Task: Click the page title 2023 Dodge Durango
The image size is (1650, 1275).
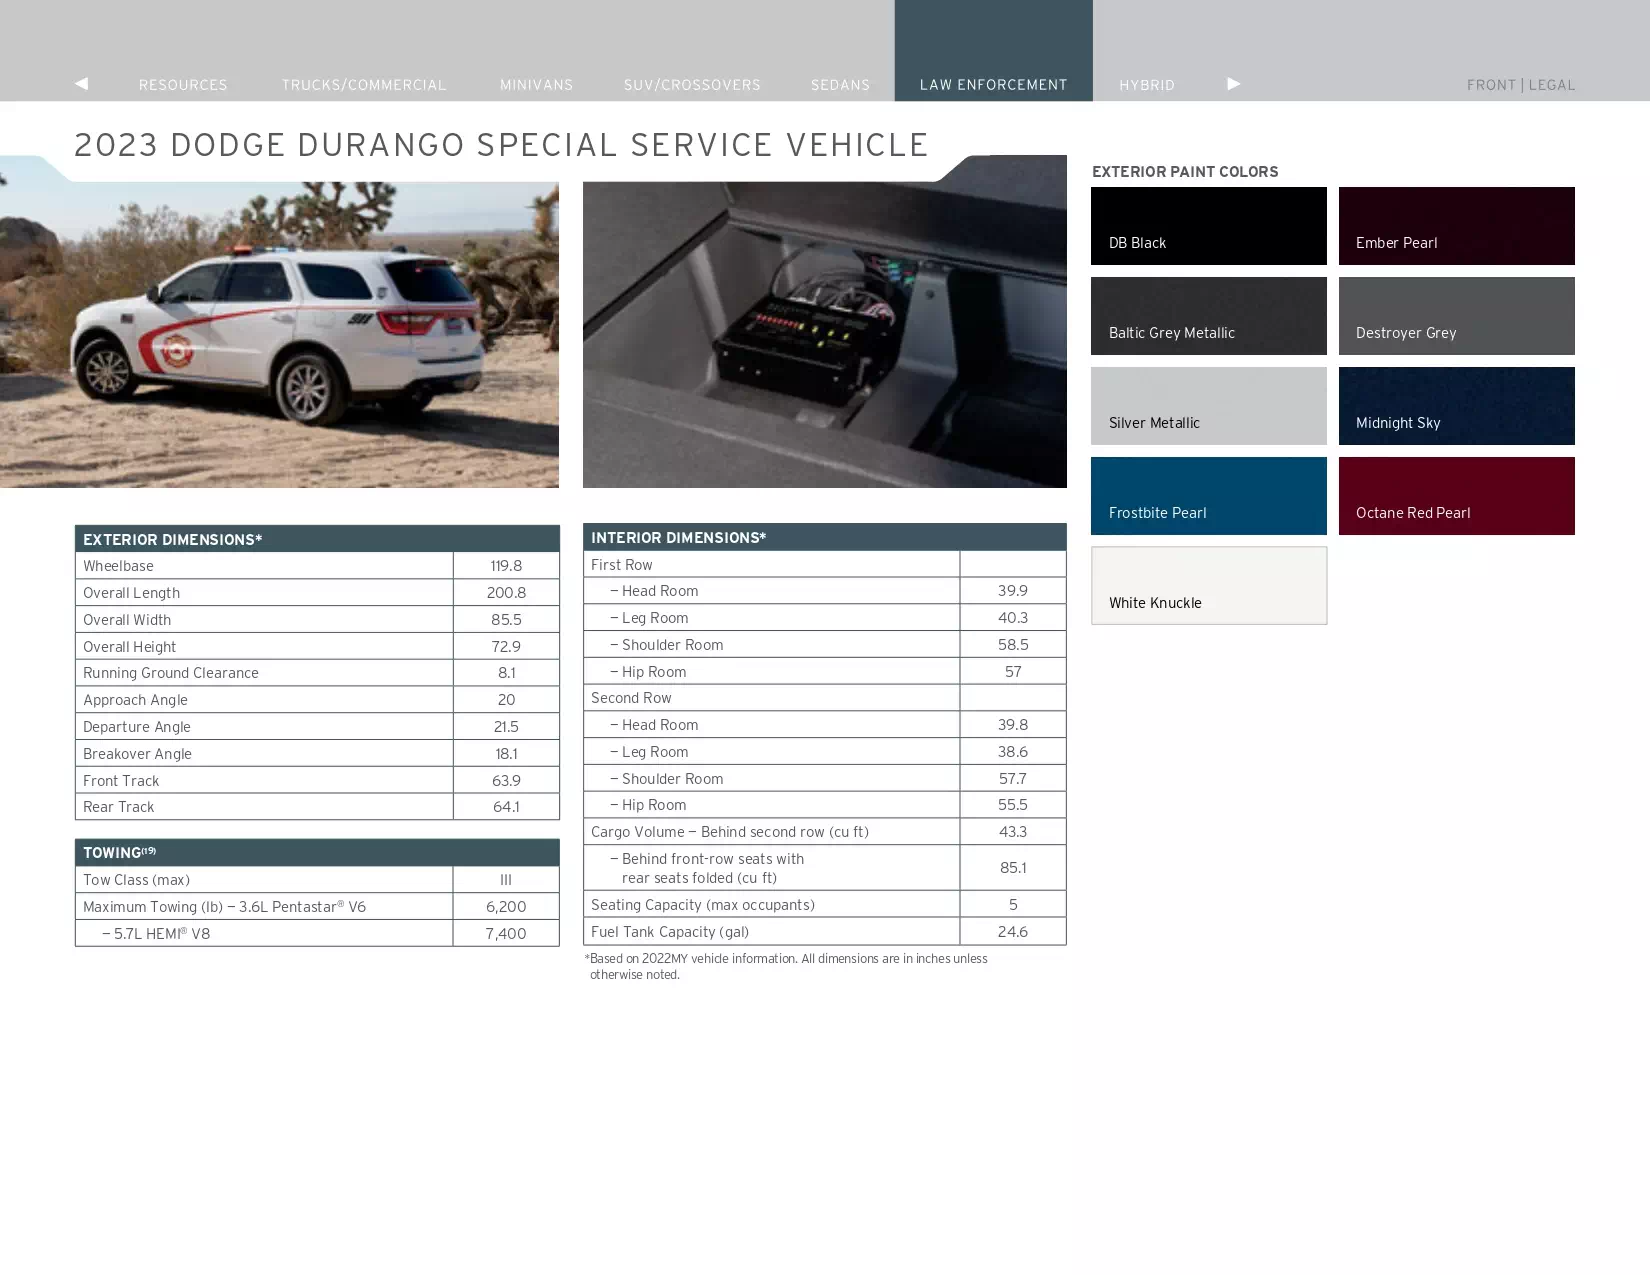Action: point(501,145)
